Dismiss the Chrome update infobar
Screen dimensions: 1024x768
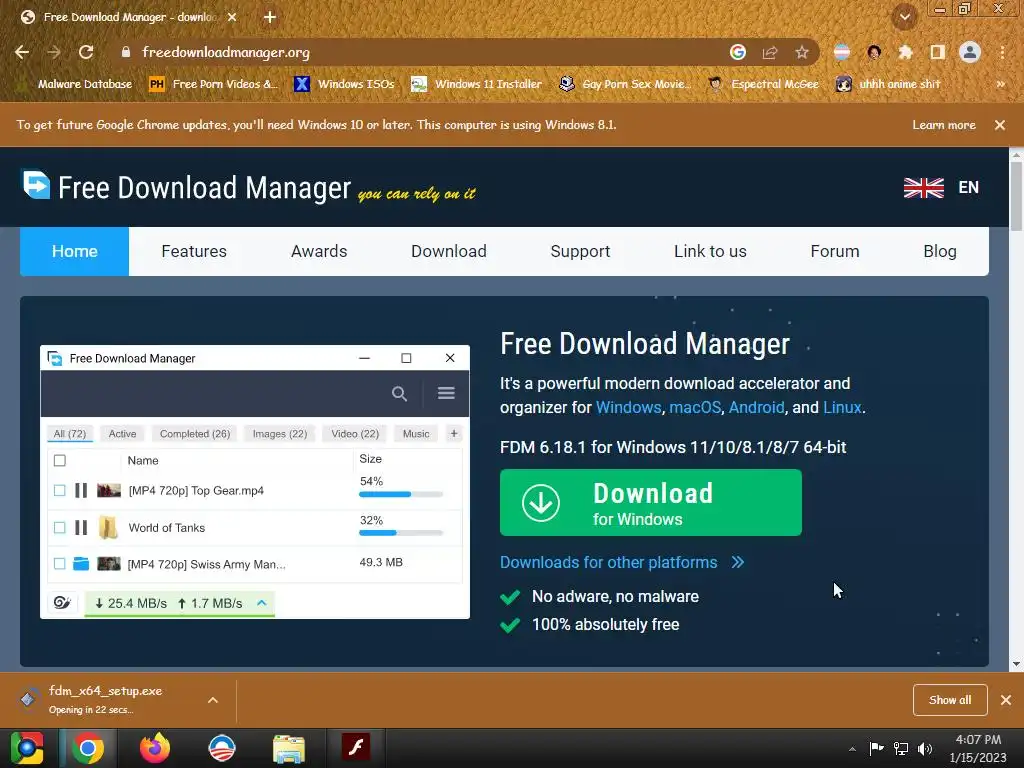click(x=1000, y=125)
